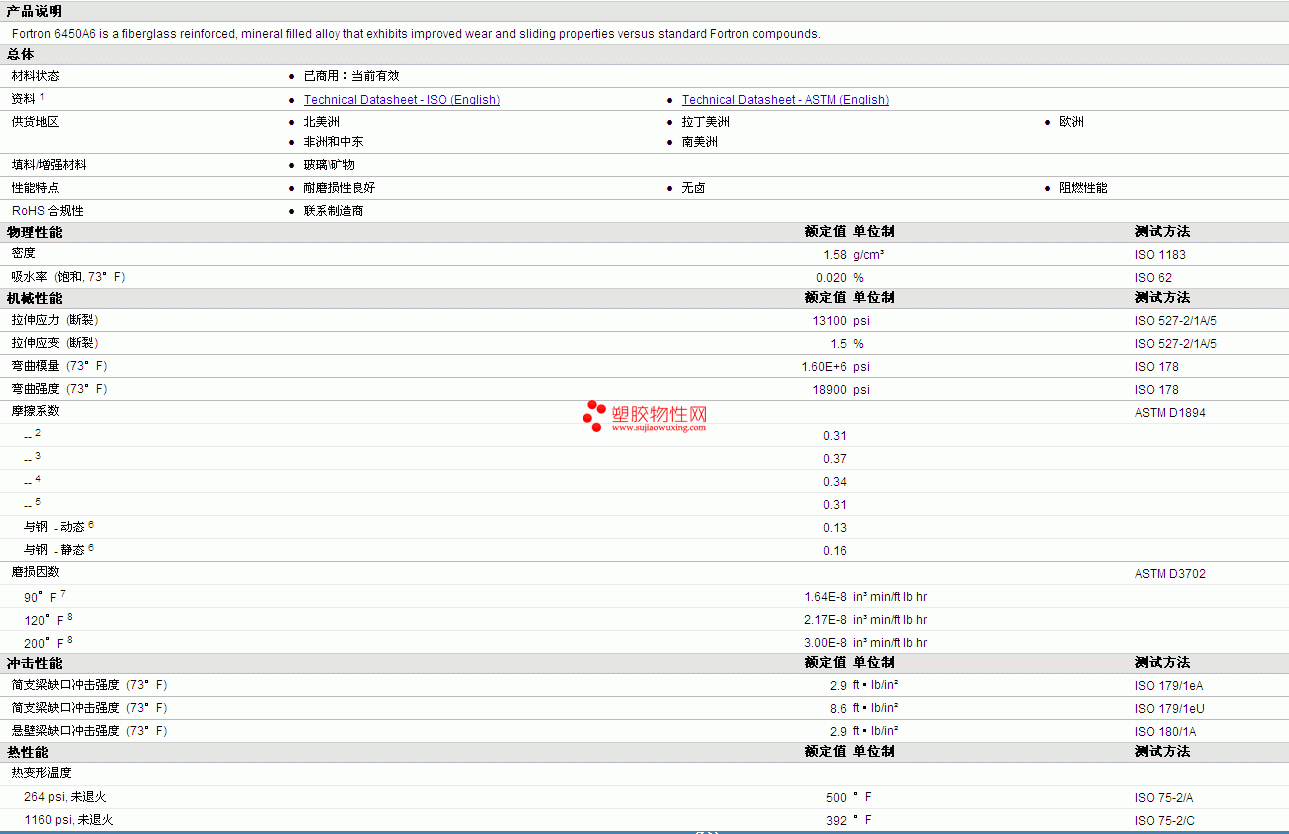The image size is (1289, 834).
Task: Click wear factor value 1.64E-8
Action: tap(825, 597)
